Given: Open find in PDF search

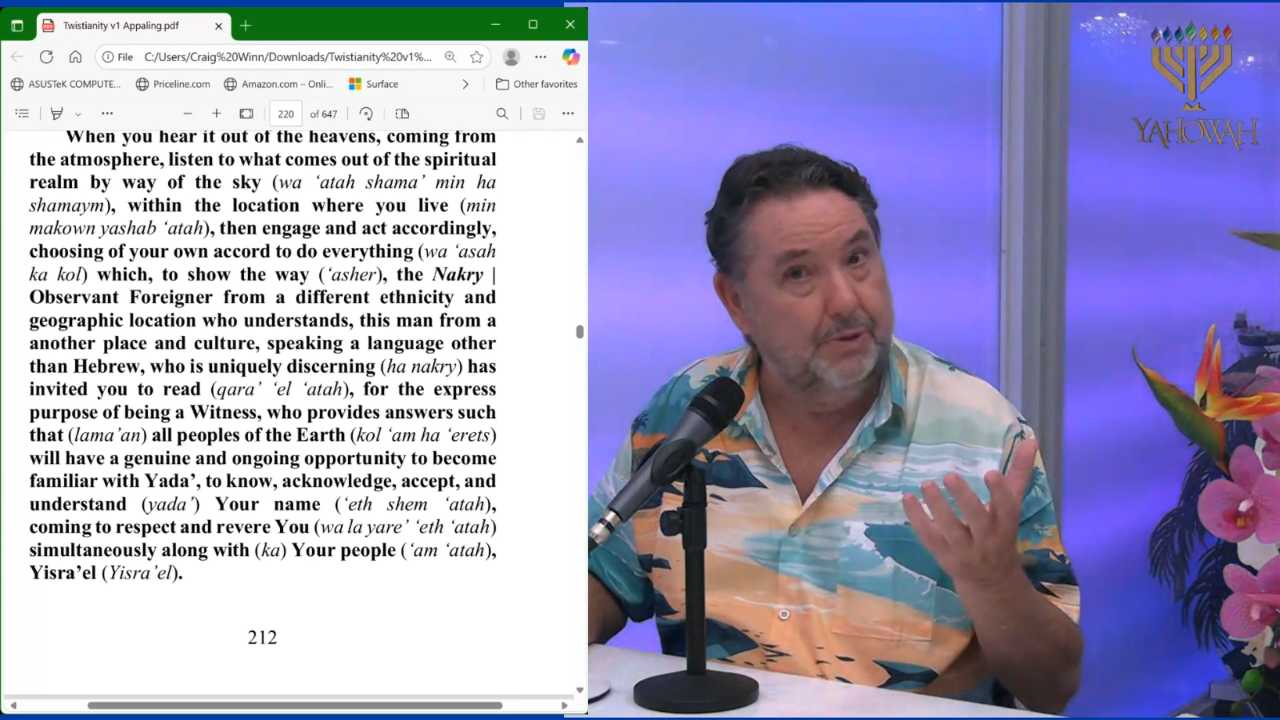Looking at the screenshot, I should (502, 114).
